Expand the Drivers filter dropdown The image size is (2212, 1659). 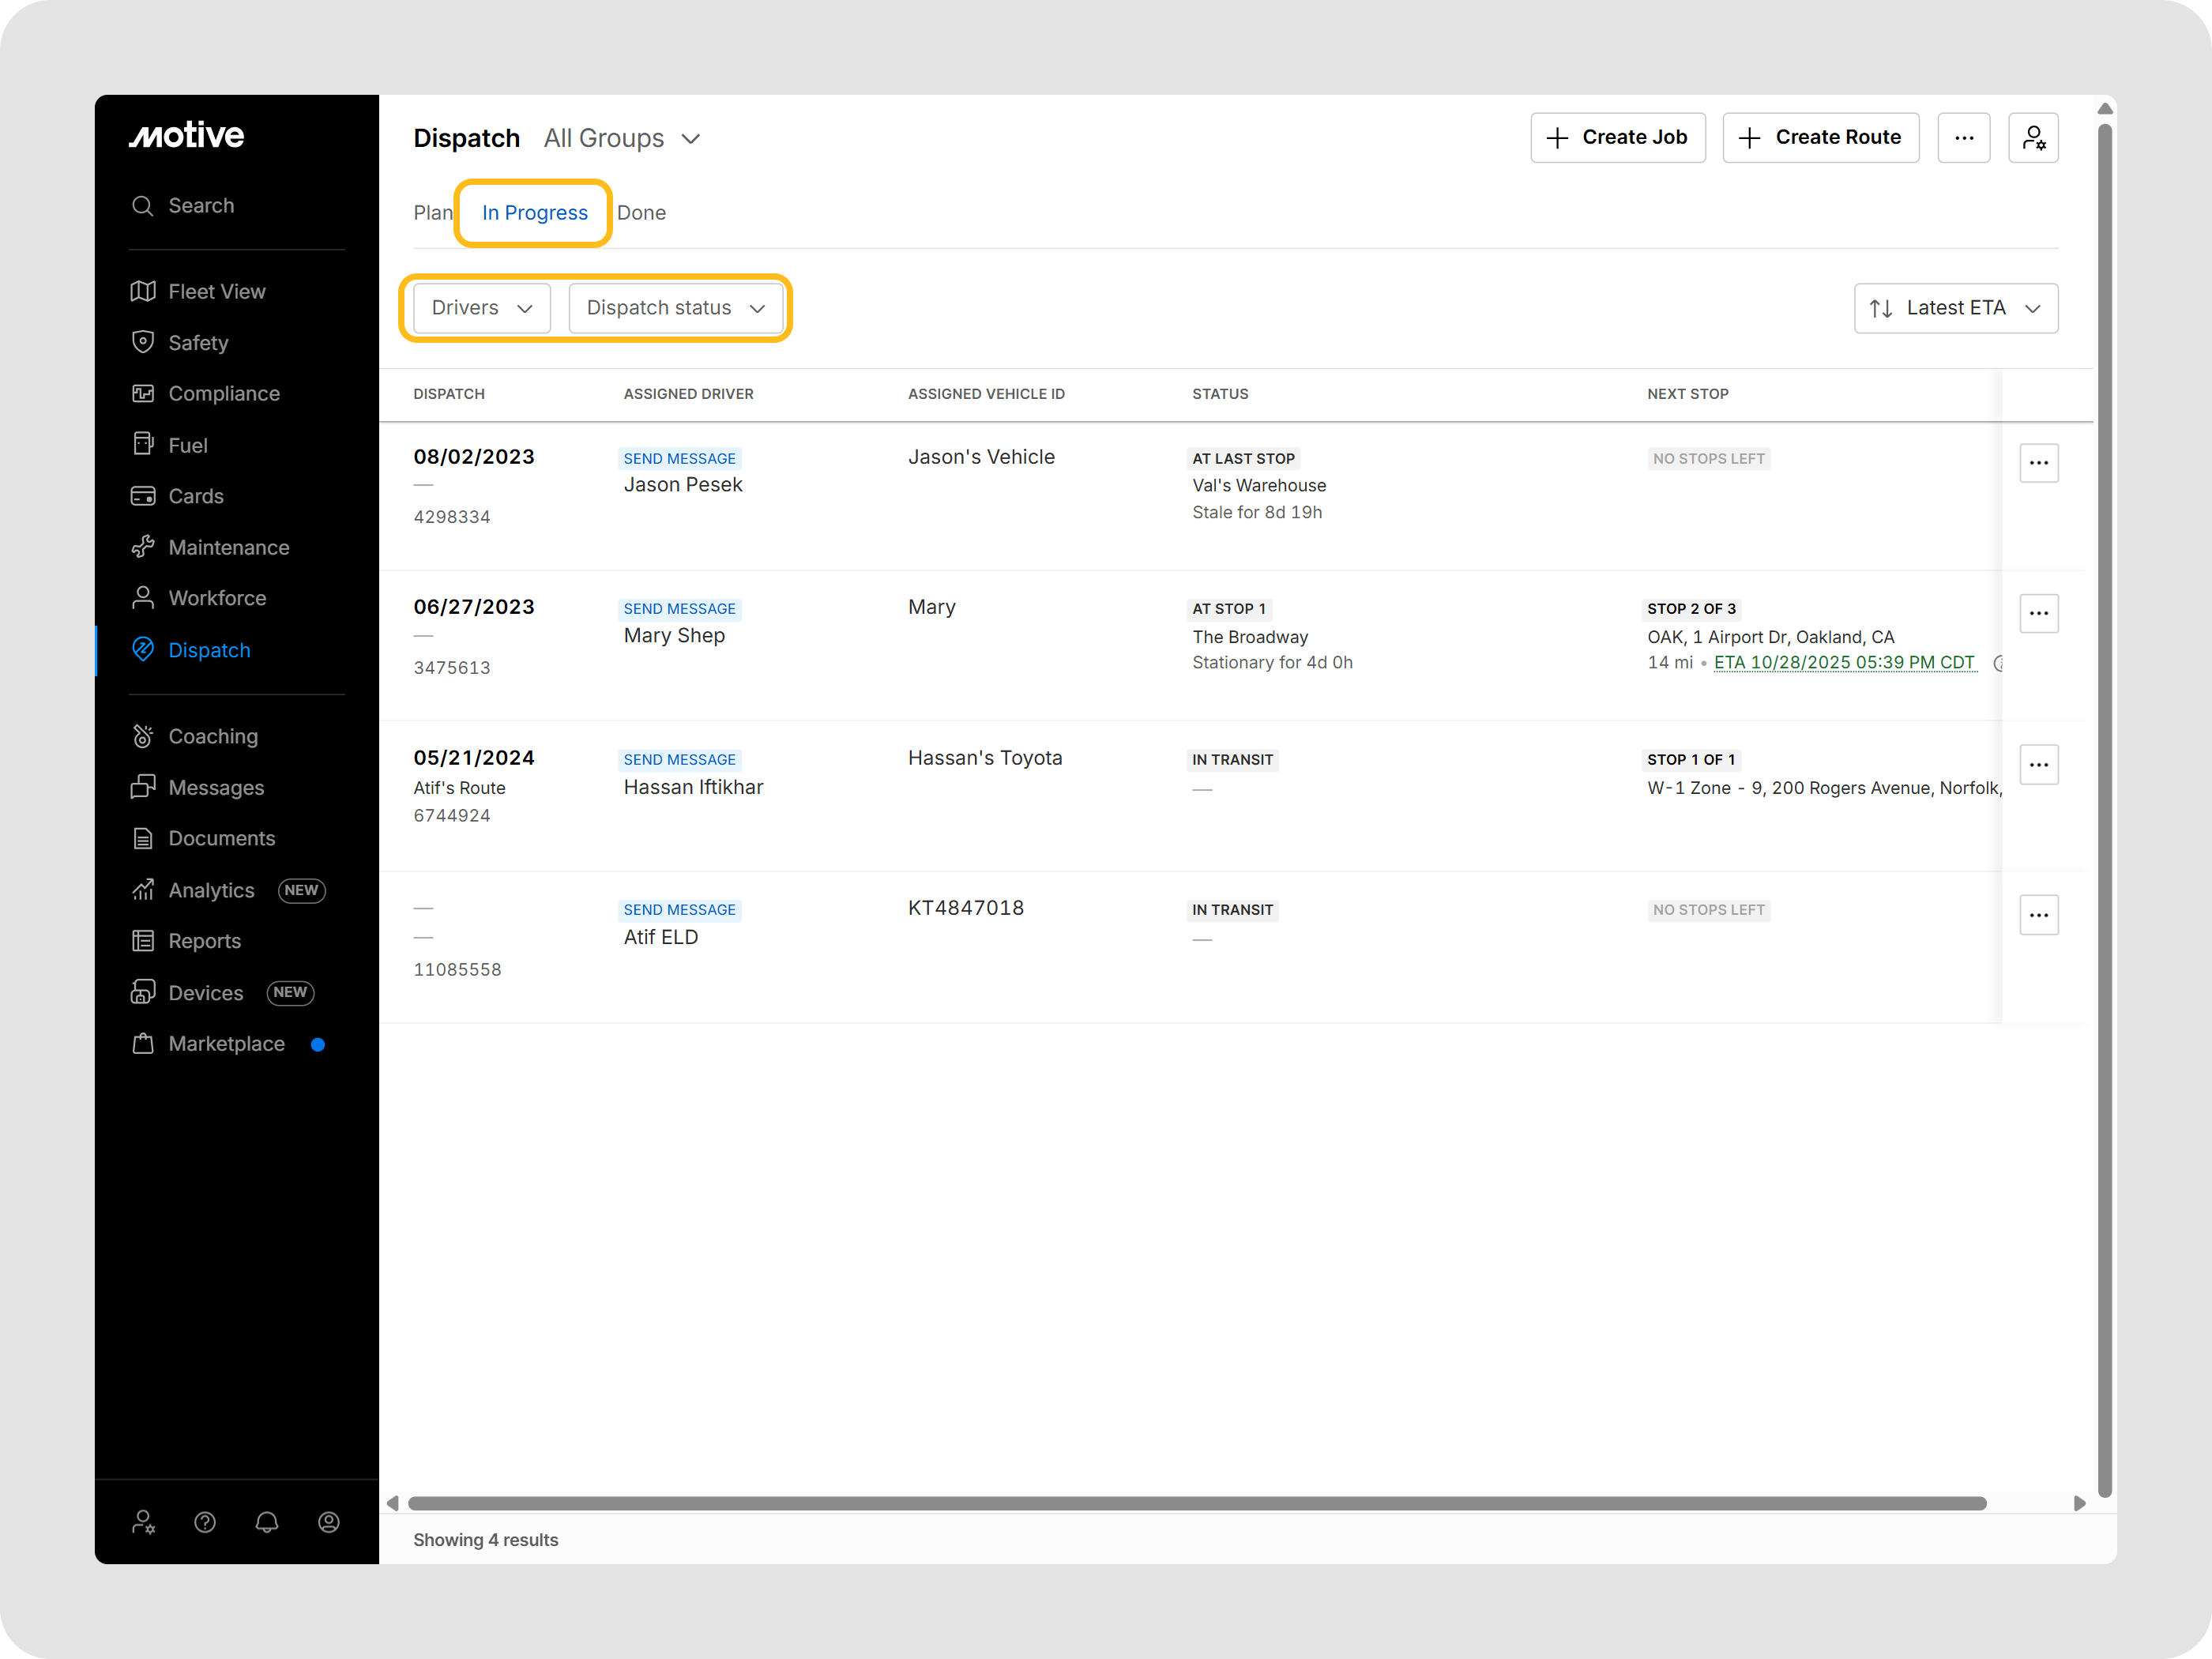tap(481, 308)
